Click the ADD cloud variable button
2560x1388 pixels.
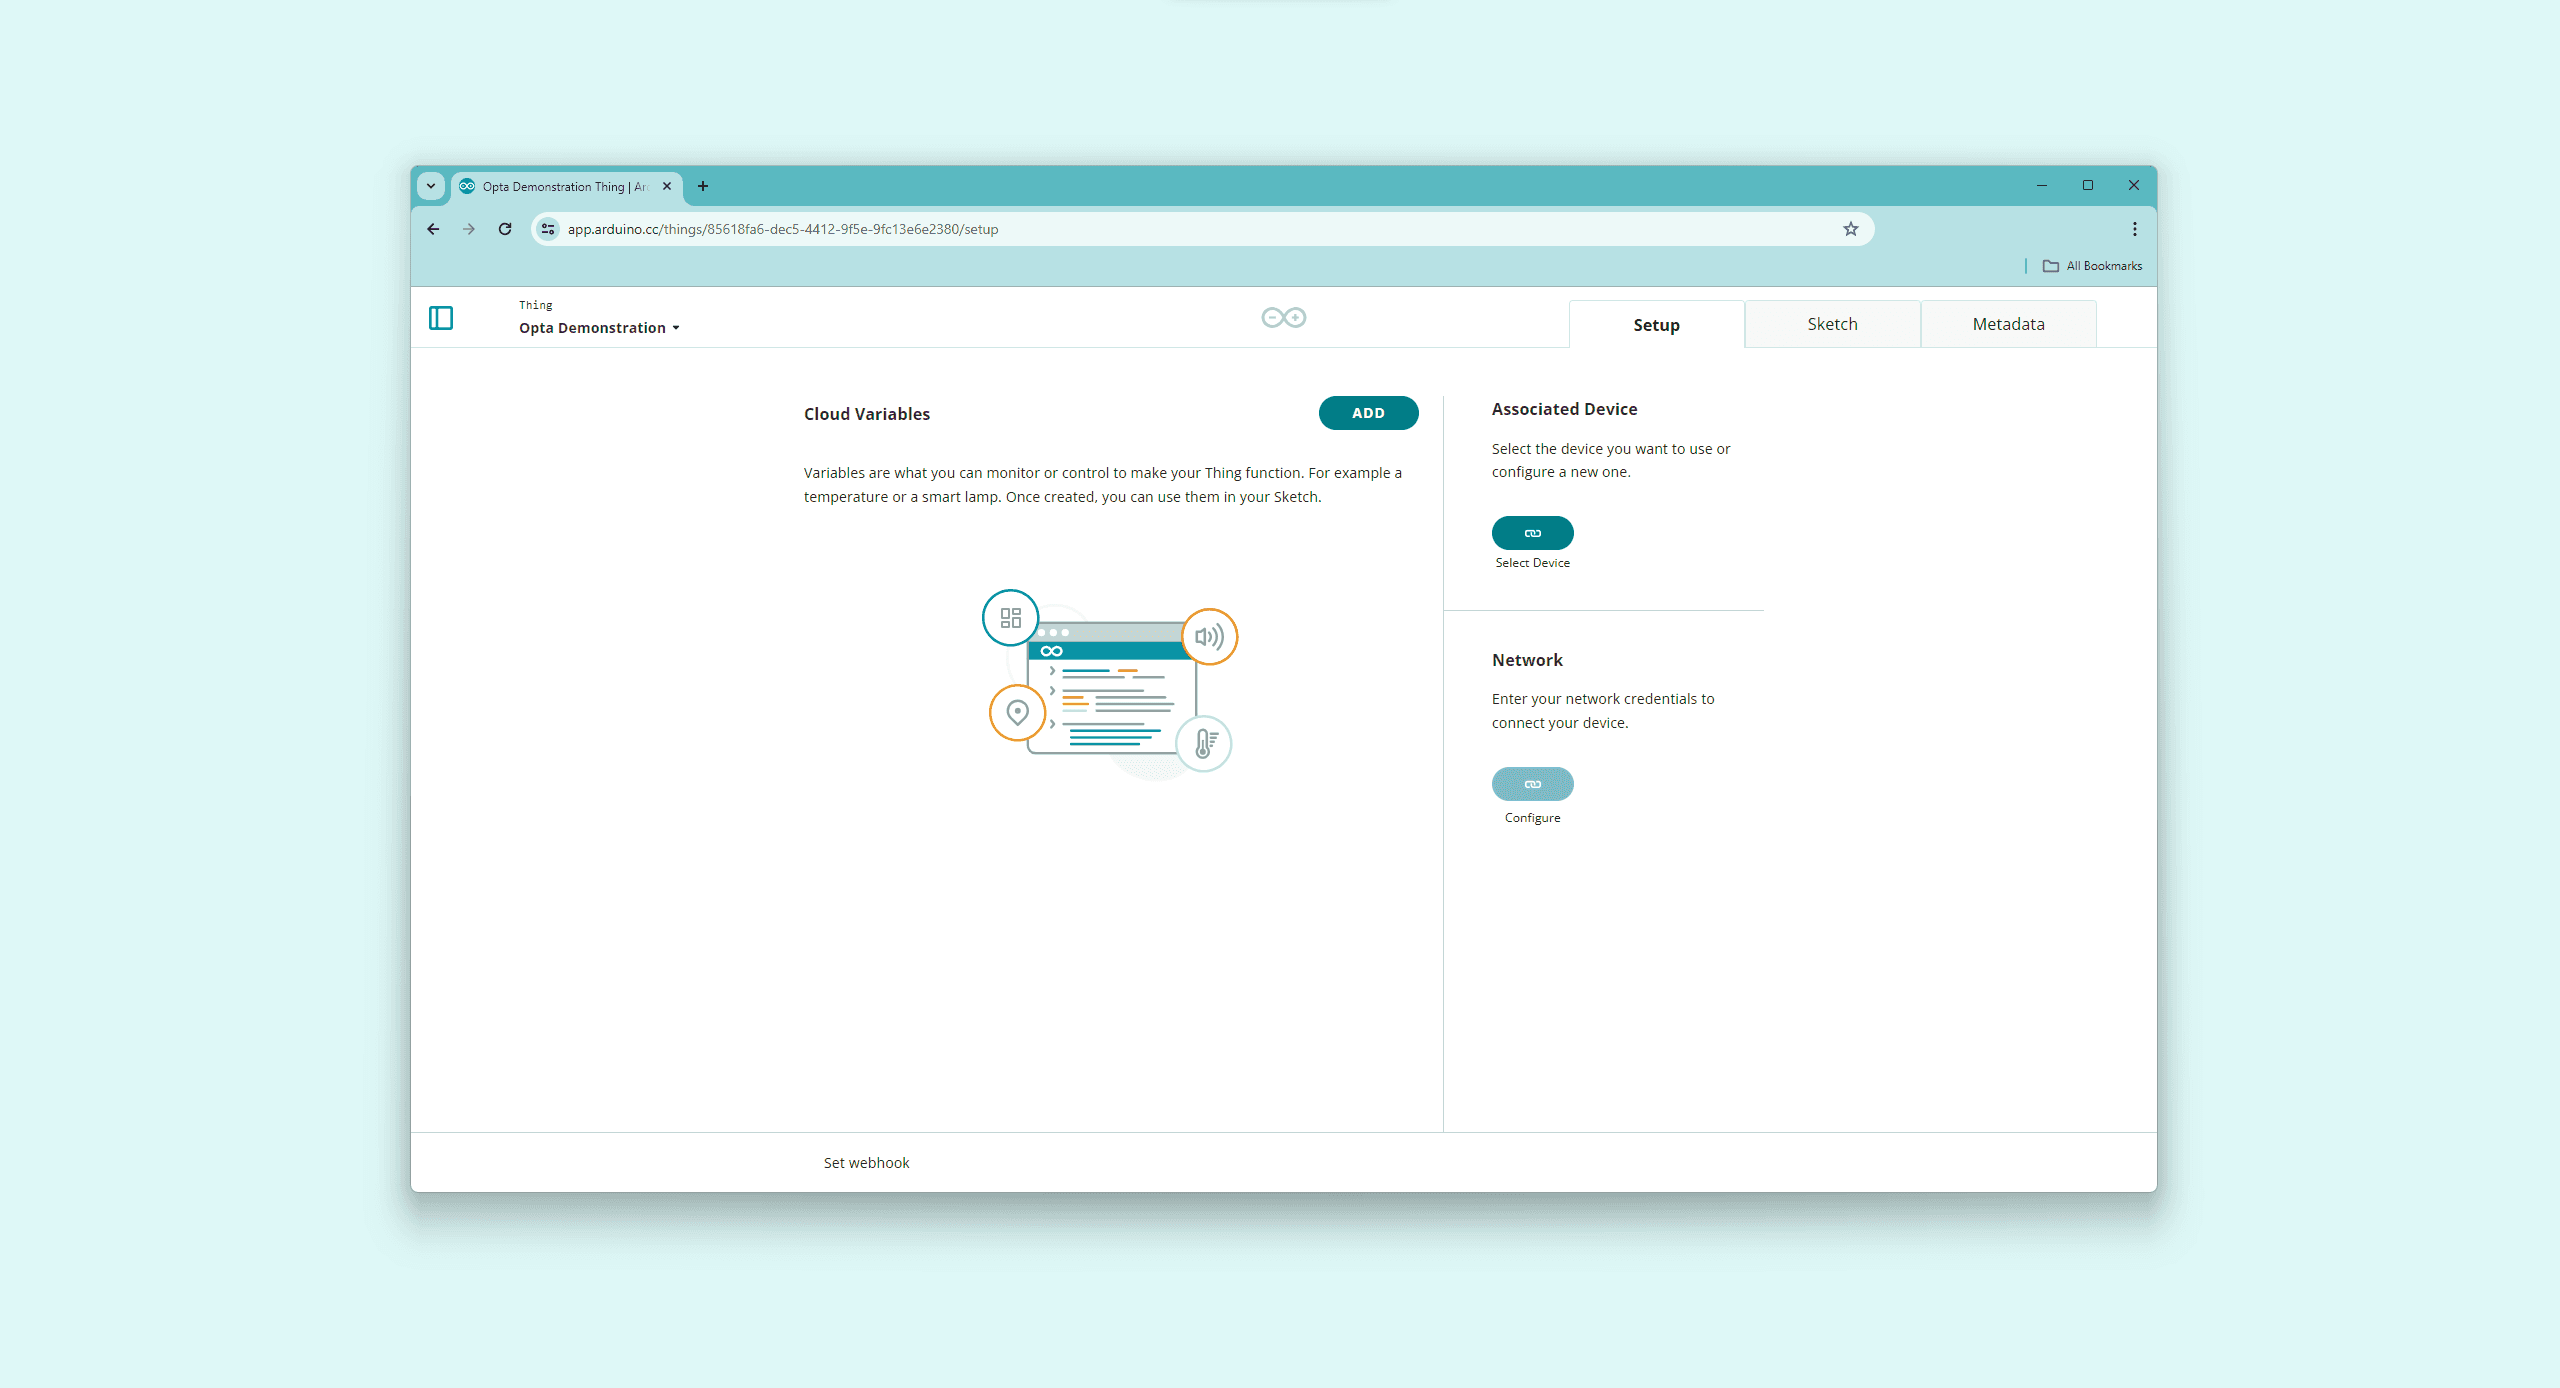(1368, 412)
